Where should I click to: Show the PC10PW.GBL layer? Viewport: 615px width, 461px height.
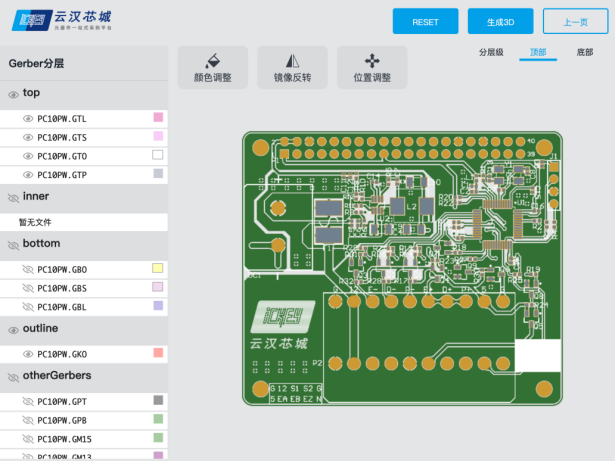point(28,307)
